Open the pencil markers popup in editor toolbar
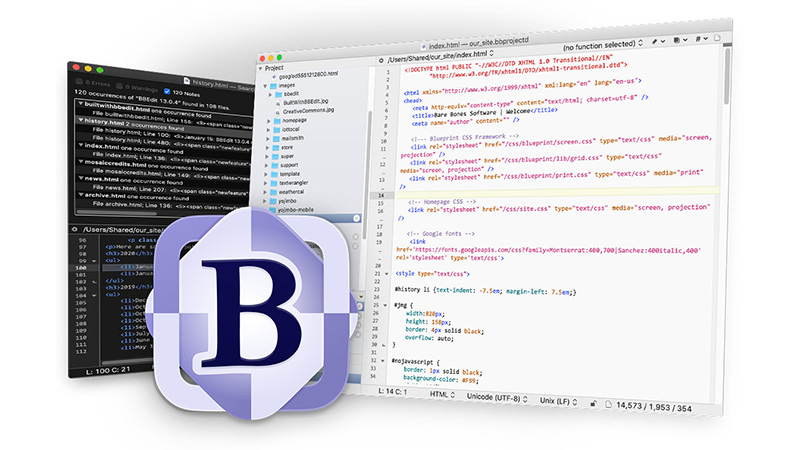This screenshot has width=800, height=450. tap(658, 41)
